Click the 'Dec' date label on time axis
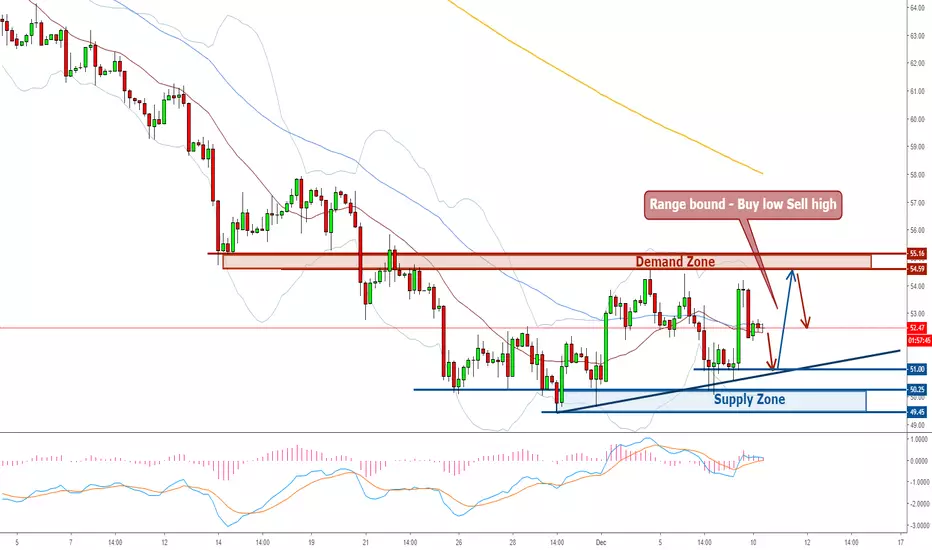The image size is (932, 550). pos(601,542)
